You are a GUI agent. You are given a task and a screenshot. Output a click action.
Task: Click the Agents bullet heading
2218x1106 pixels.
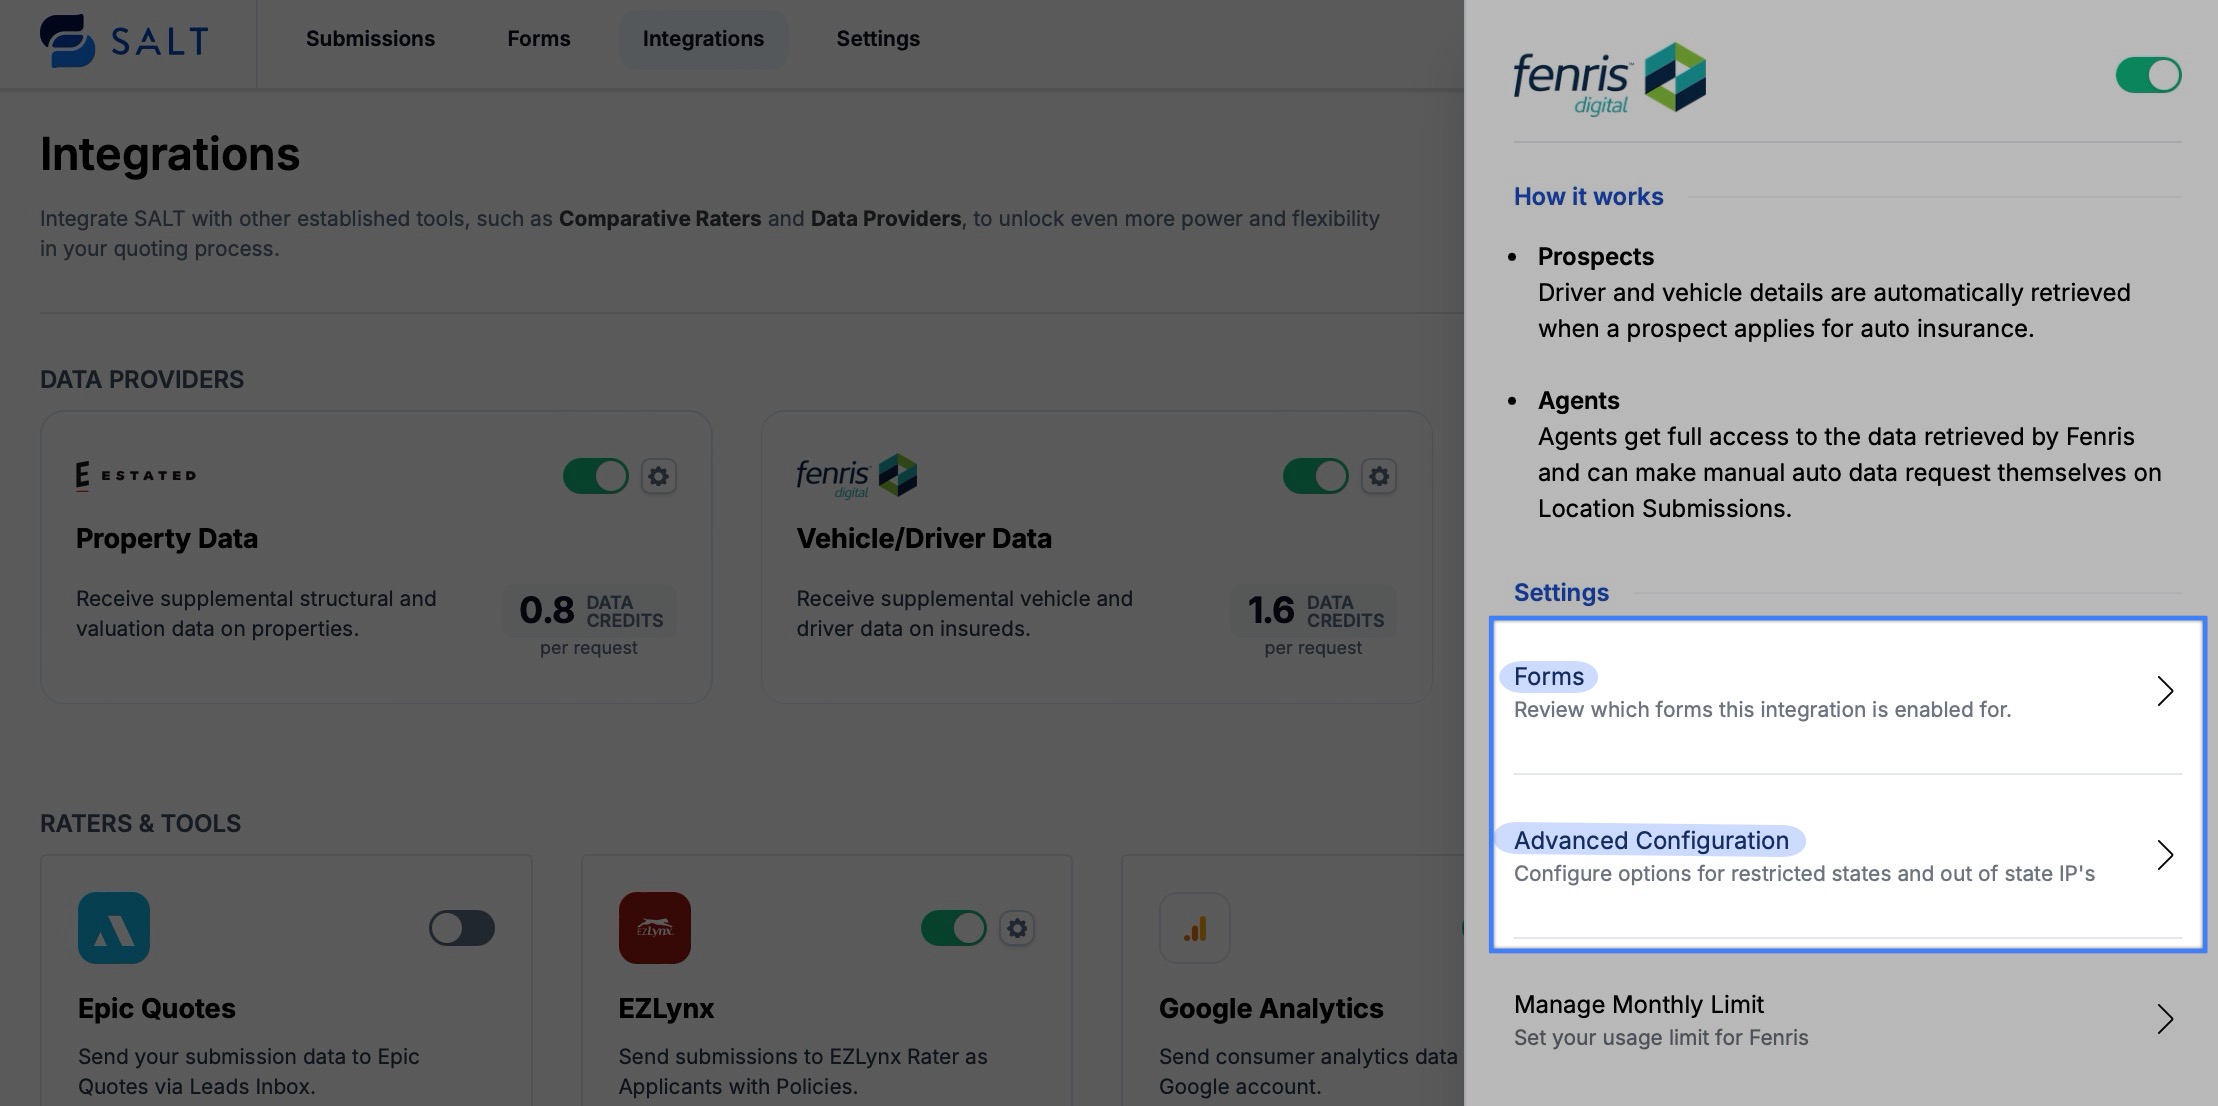coord(1578,401)
